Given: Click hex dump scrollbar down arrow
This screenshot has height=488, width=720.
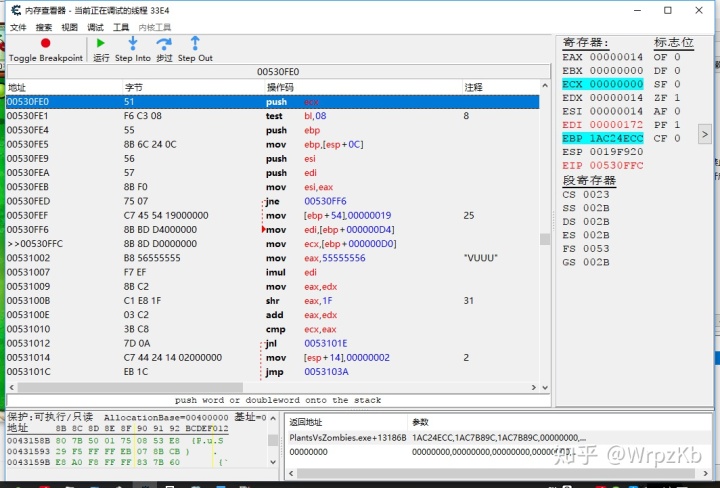Looking at the screenshot, I should coord(273,462).
